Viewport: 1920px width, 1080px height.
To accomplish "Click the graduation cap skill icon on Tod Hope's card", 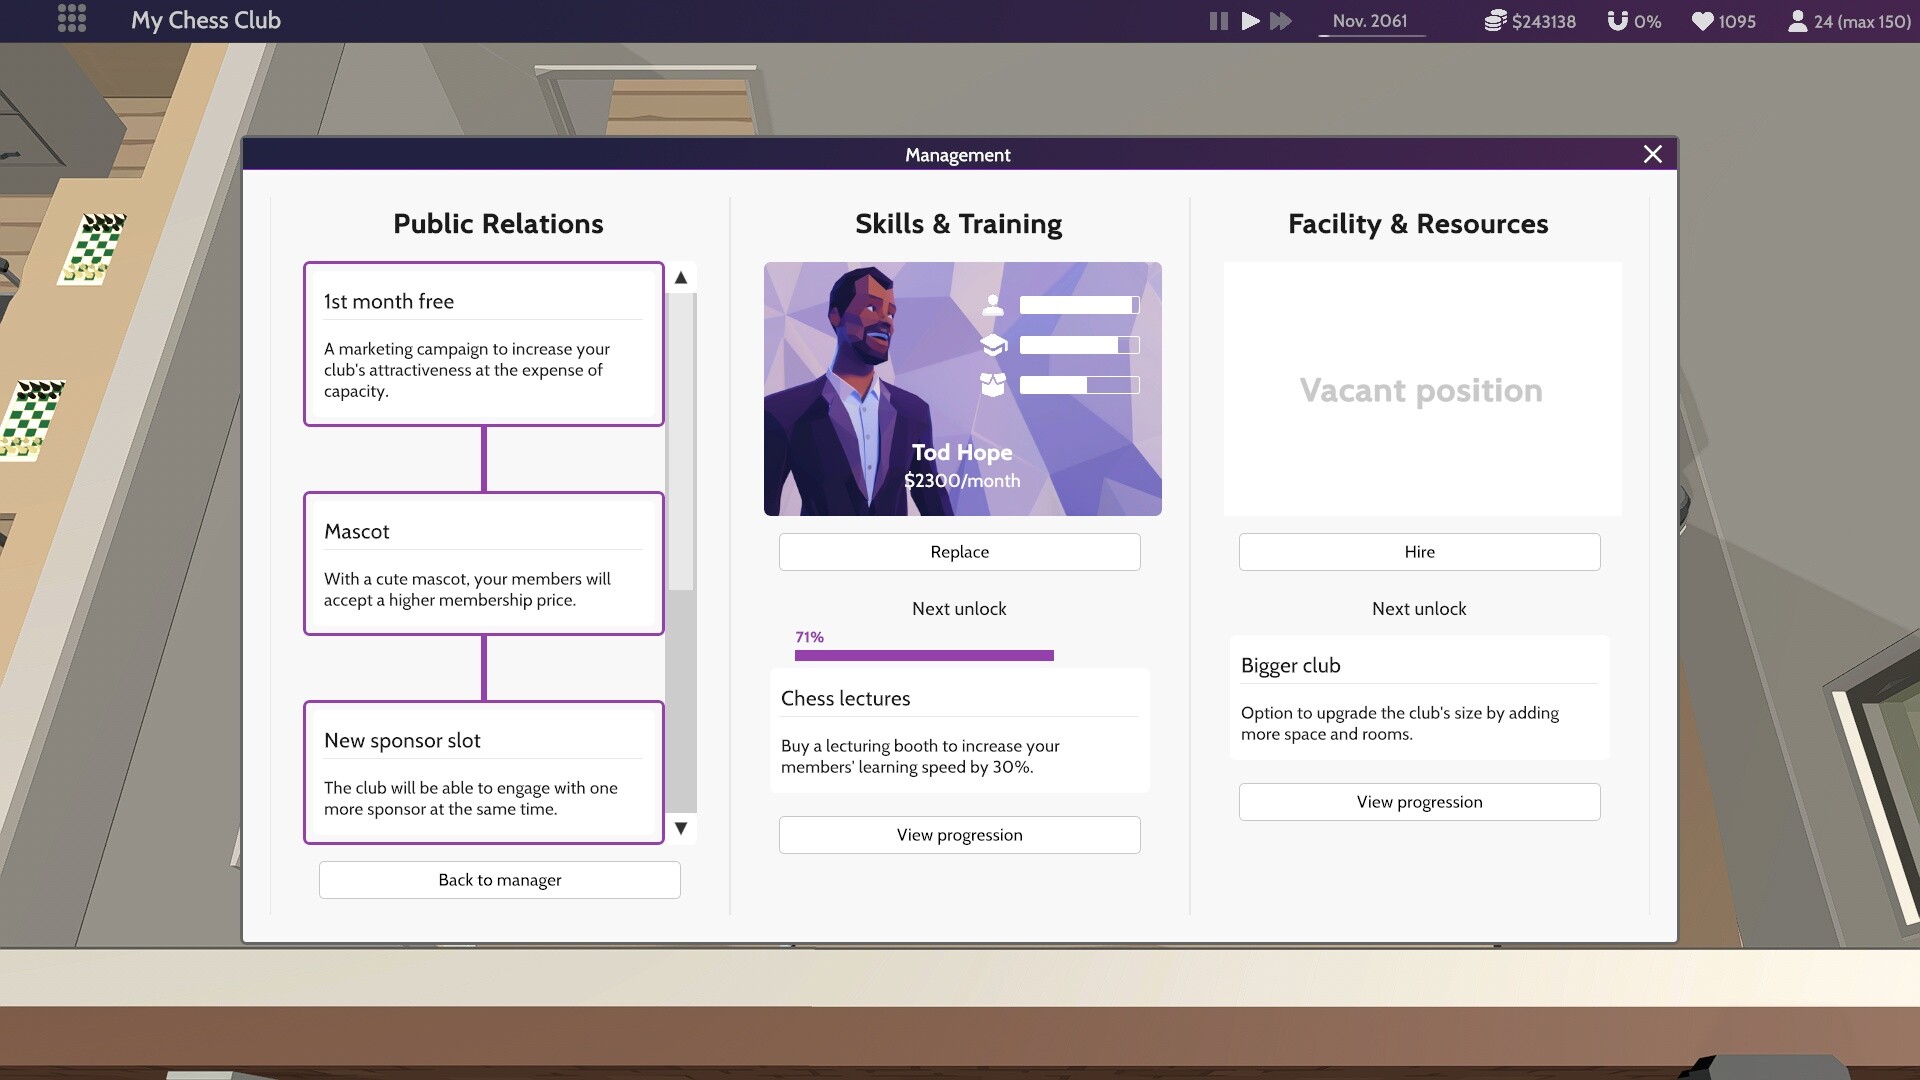I will (x=992, y=345).
